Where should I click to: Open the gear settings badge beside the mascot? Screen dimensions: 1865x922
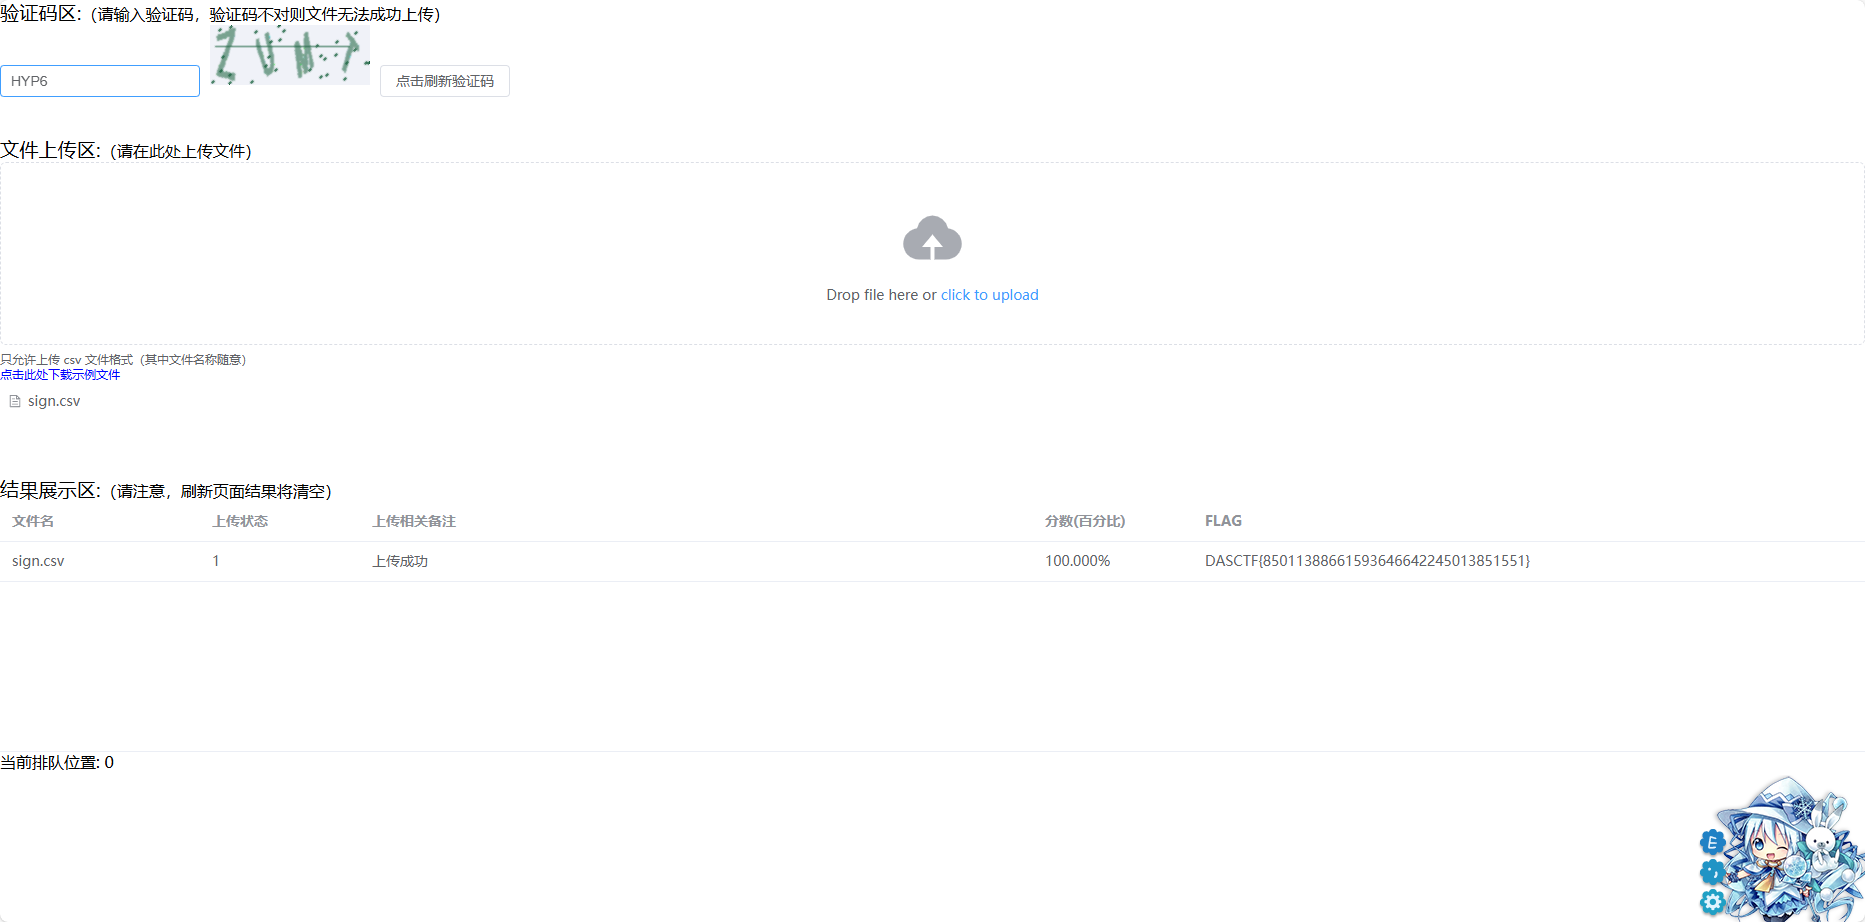[x=1712, y=902]
